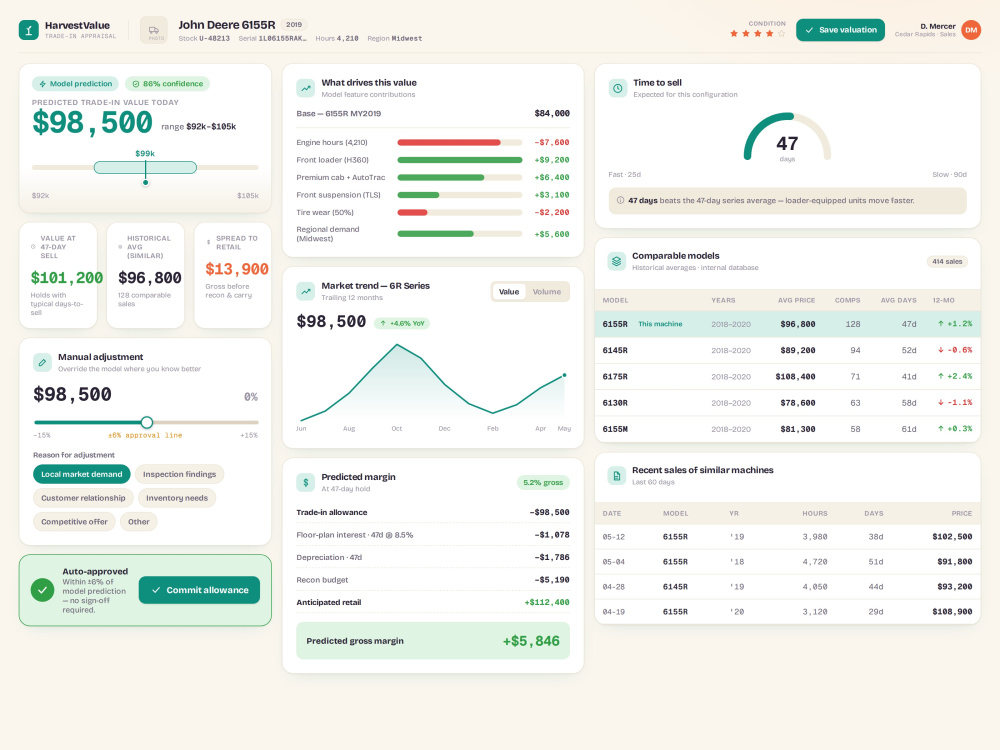This screenshot has width=1000, height=750.
Task: Click the Comparable models layers icon
Action: (x=617, y=261)
